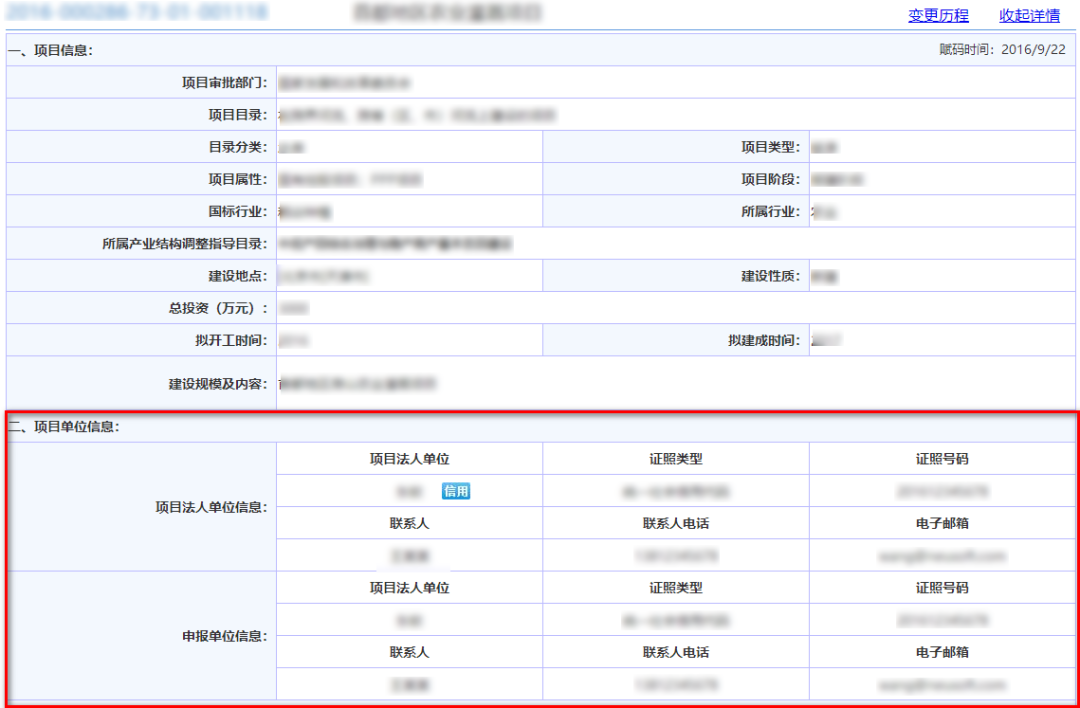Click the 项目目录 field label

tap(237, 115)
